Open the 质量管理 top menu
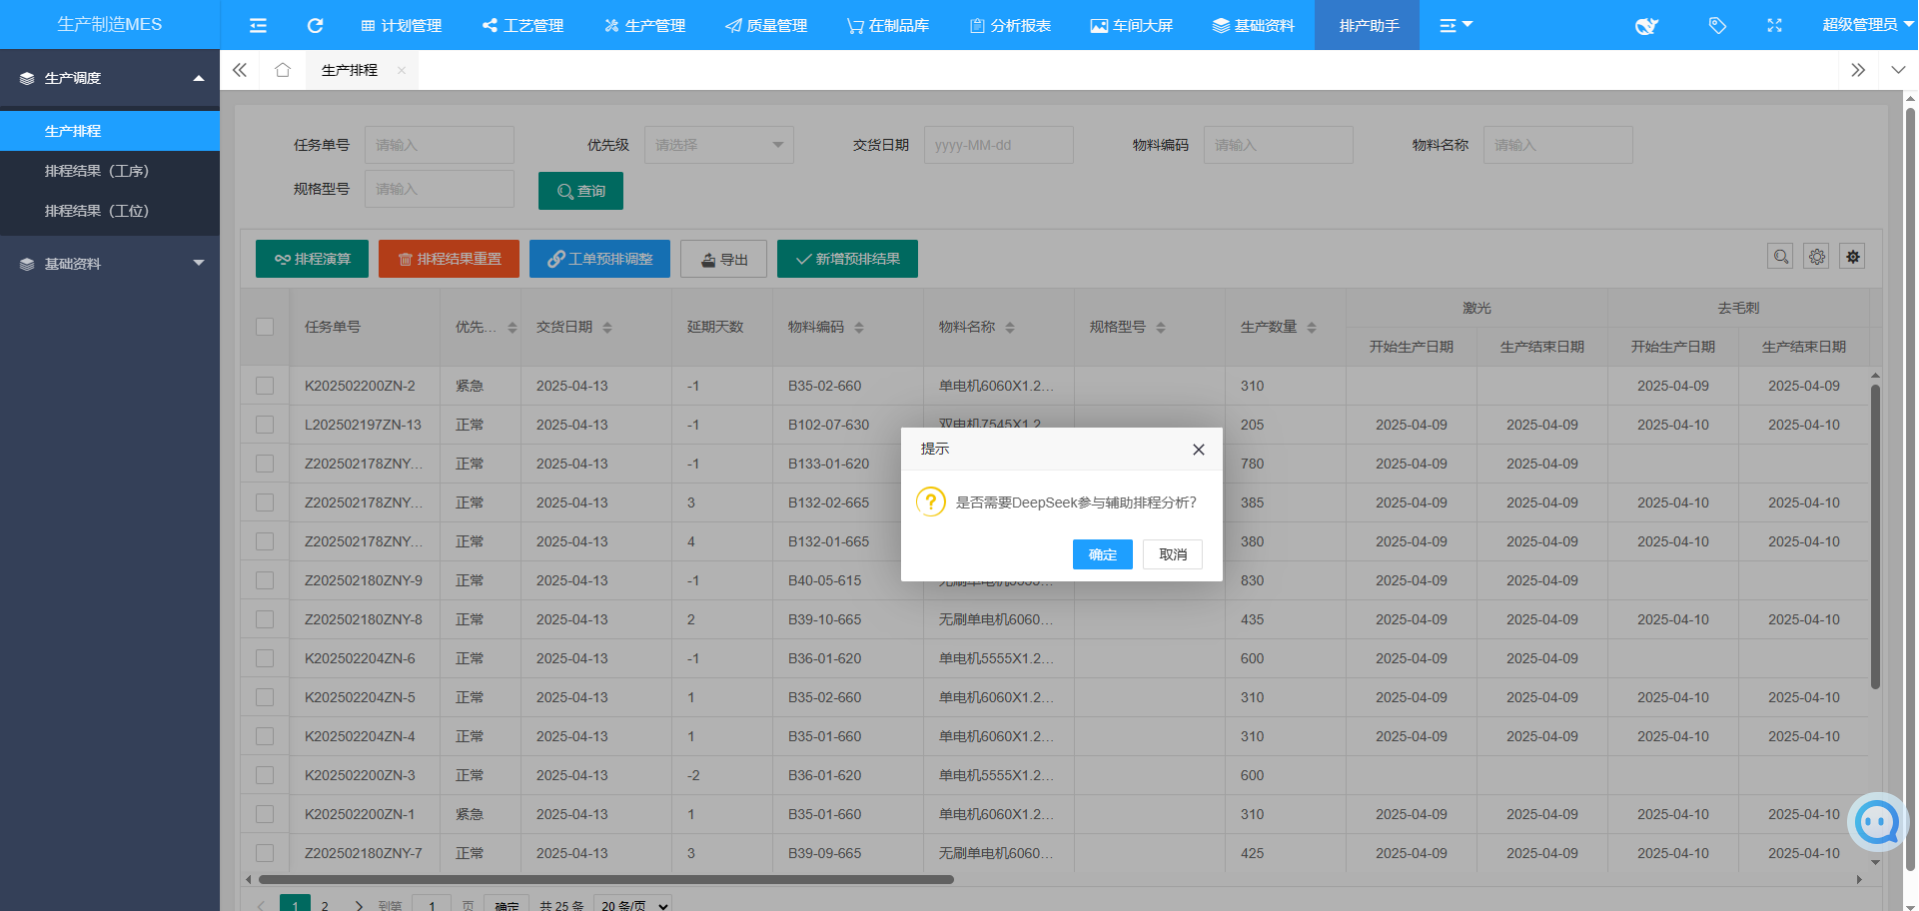The height and width of the screenshot is (911, 1919). [x=766, y=25]
